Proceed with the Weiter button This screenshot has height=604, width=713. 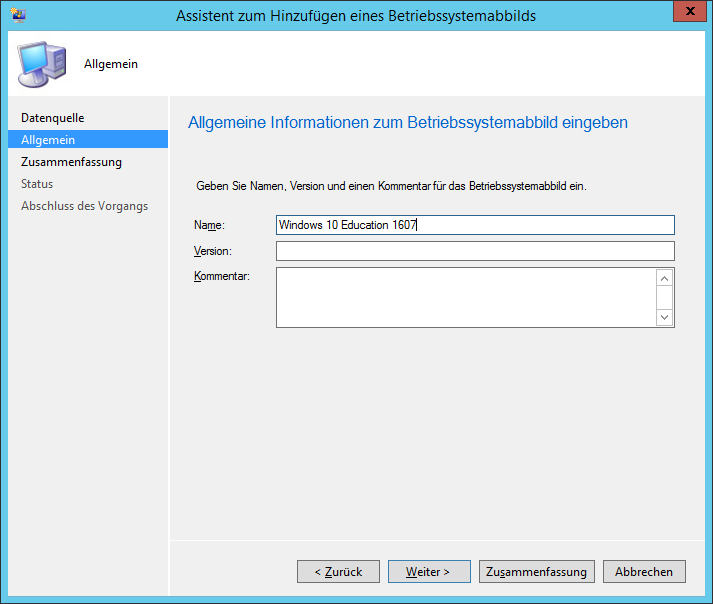(x=429, y=572)
